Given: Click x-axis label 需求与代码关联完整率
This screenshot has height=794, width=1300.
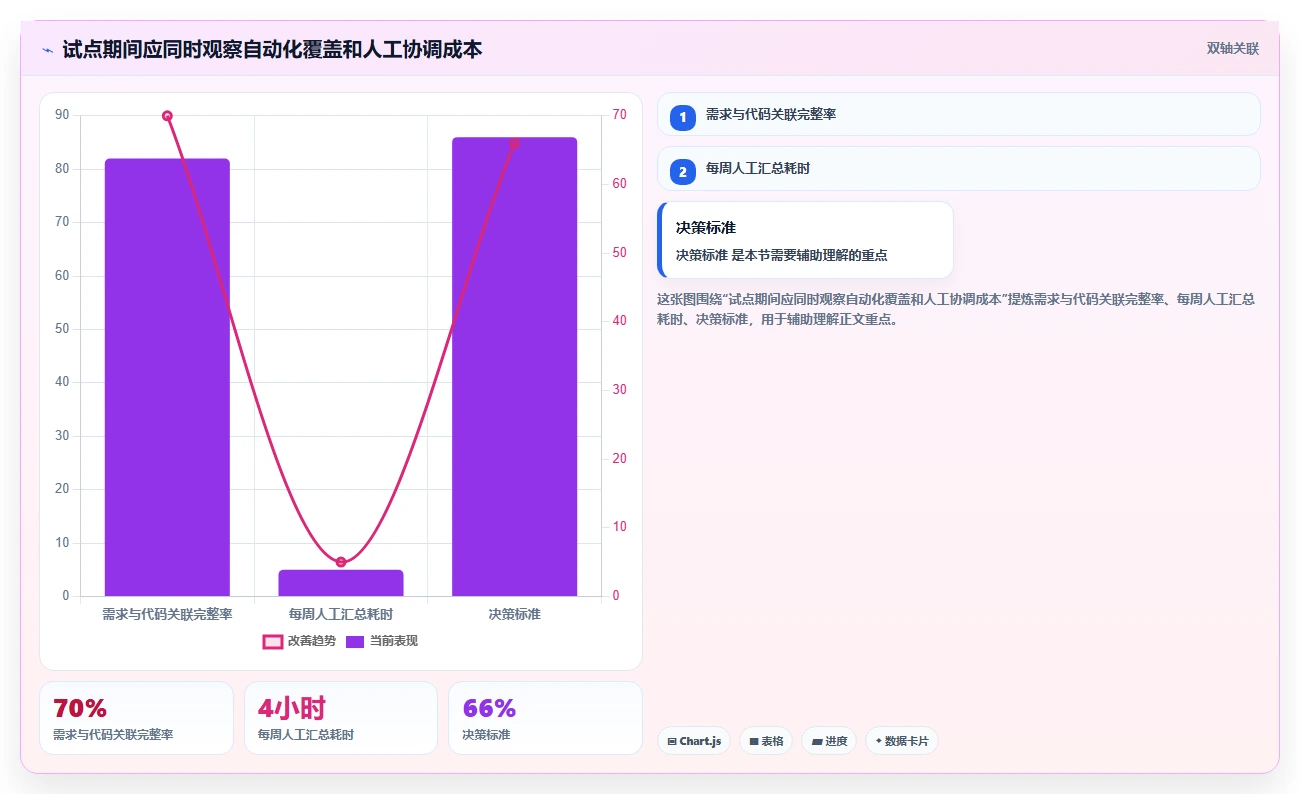Looking at the screenshot, I should (167, 614).
